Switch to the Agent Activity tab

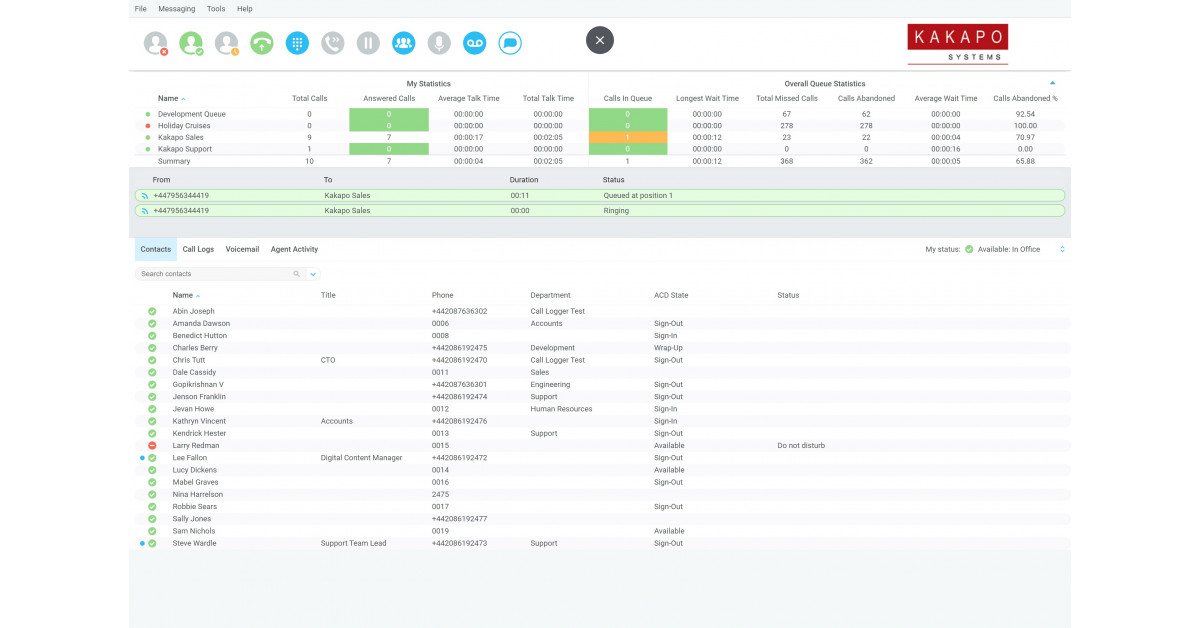[294, 249]
